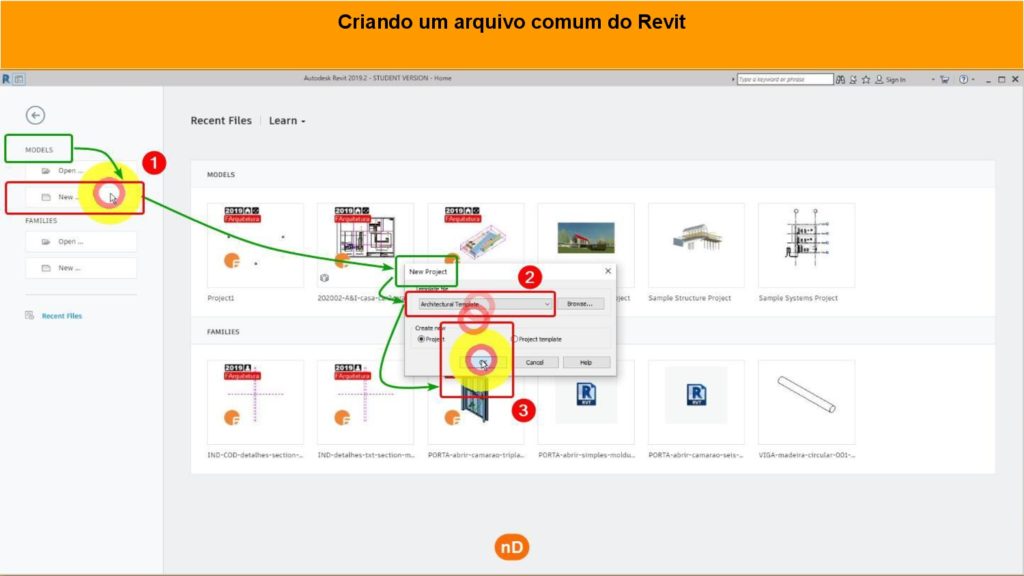Click the help question mark icon
This screenshot has width=1024, height=576.
pos(962,79)
